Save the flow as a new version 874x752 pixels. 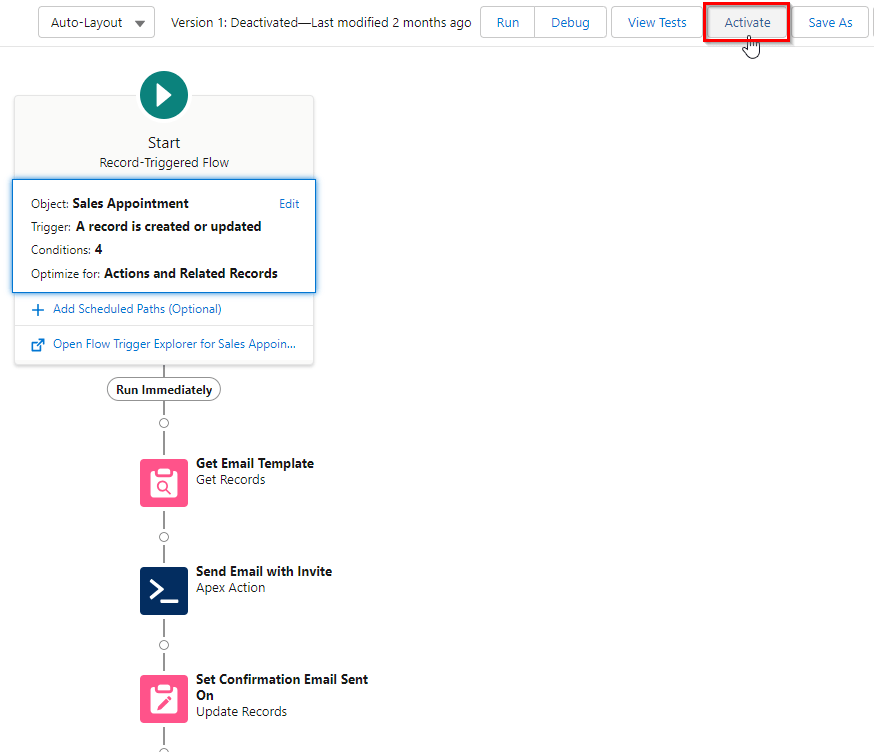coord(831,21)
